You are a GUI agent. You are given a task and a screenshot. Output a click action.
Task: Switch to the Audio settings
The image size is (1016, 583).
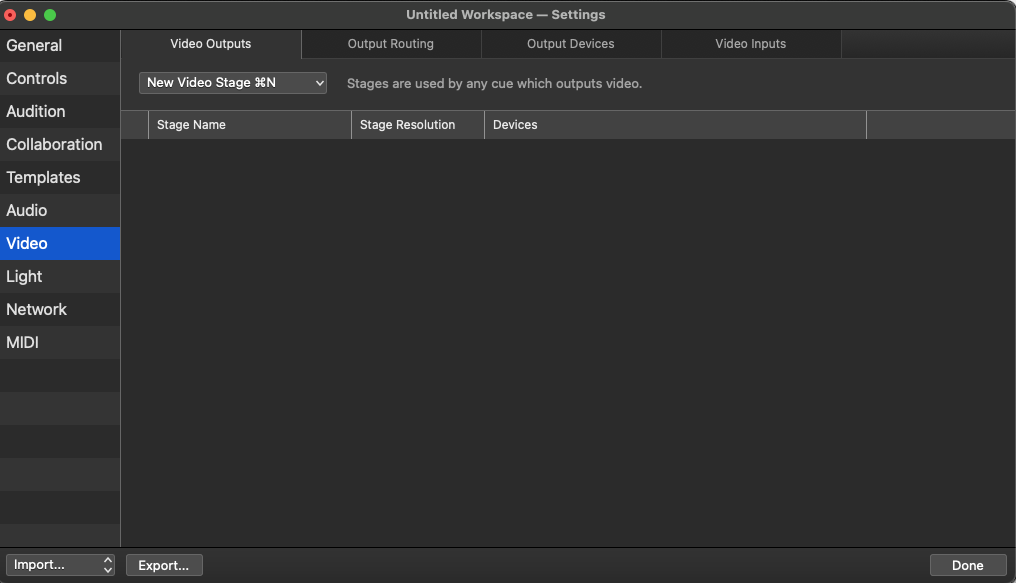pyautogui.click(x=28, y=210)
